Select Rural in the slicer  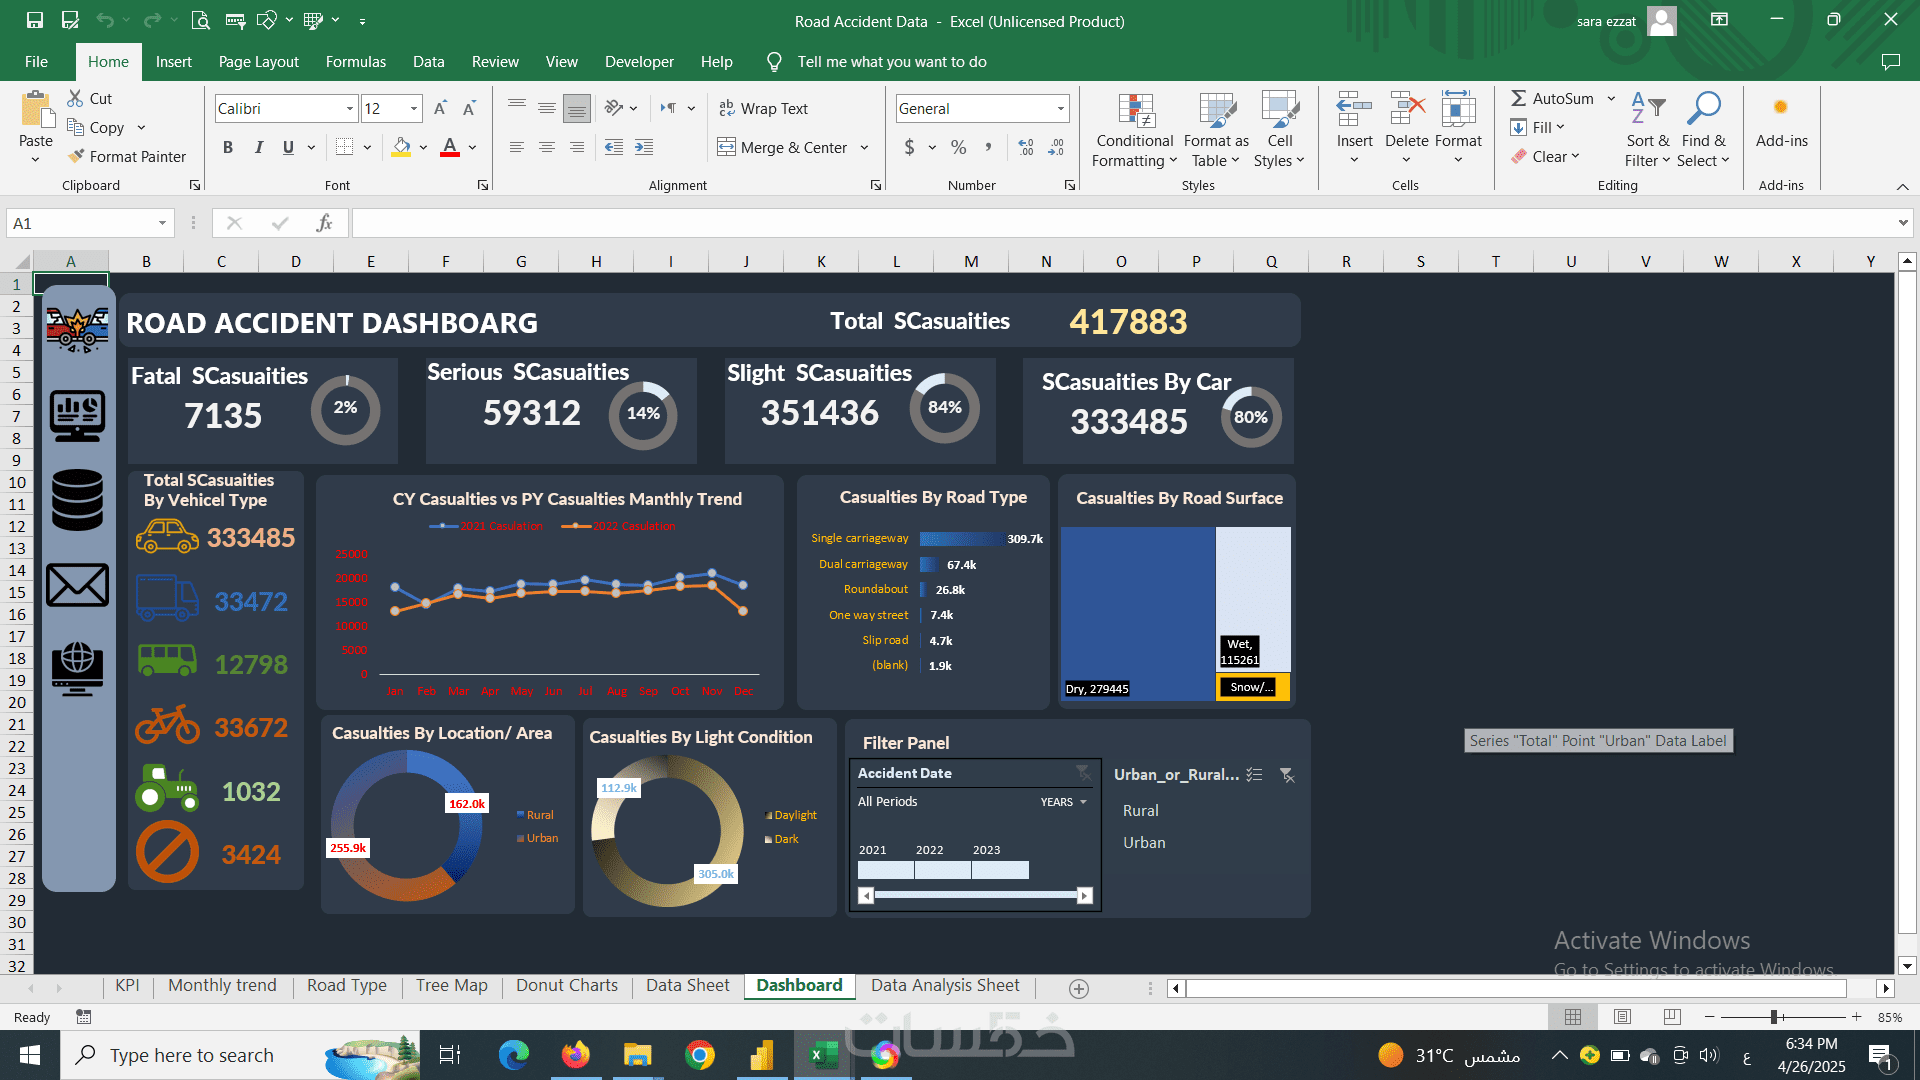pos(1141,811)
